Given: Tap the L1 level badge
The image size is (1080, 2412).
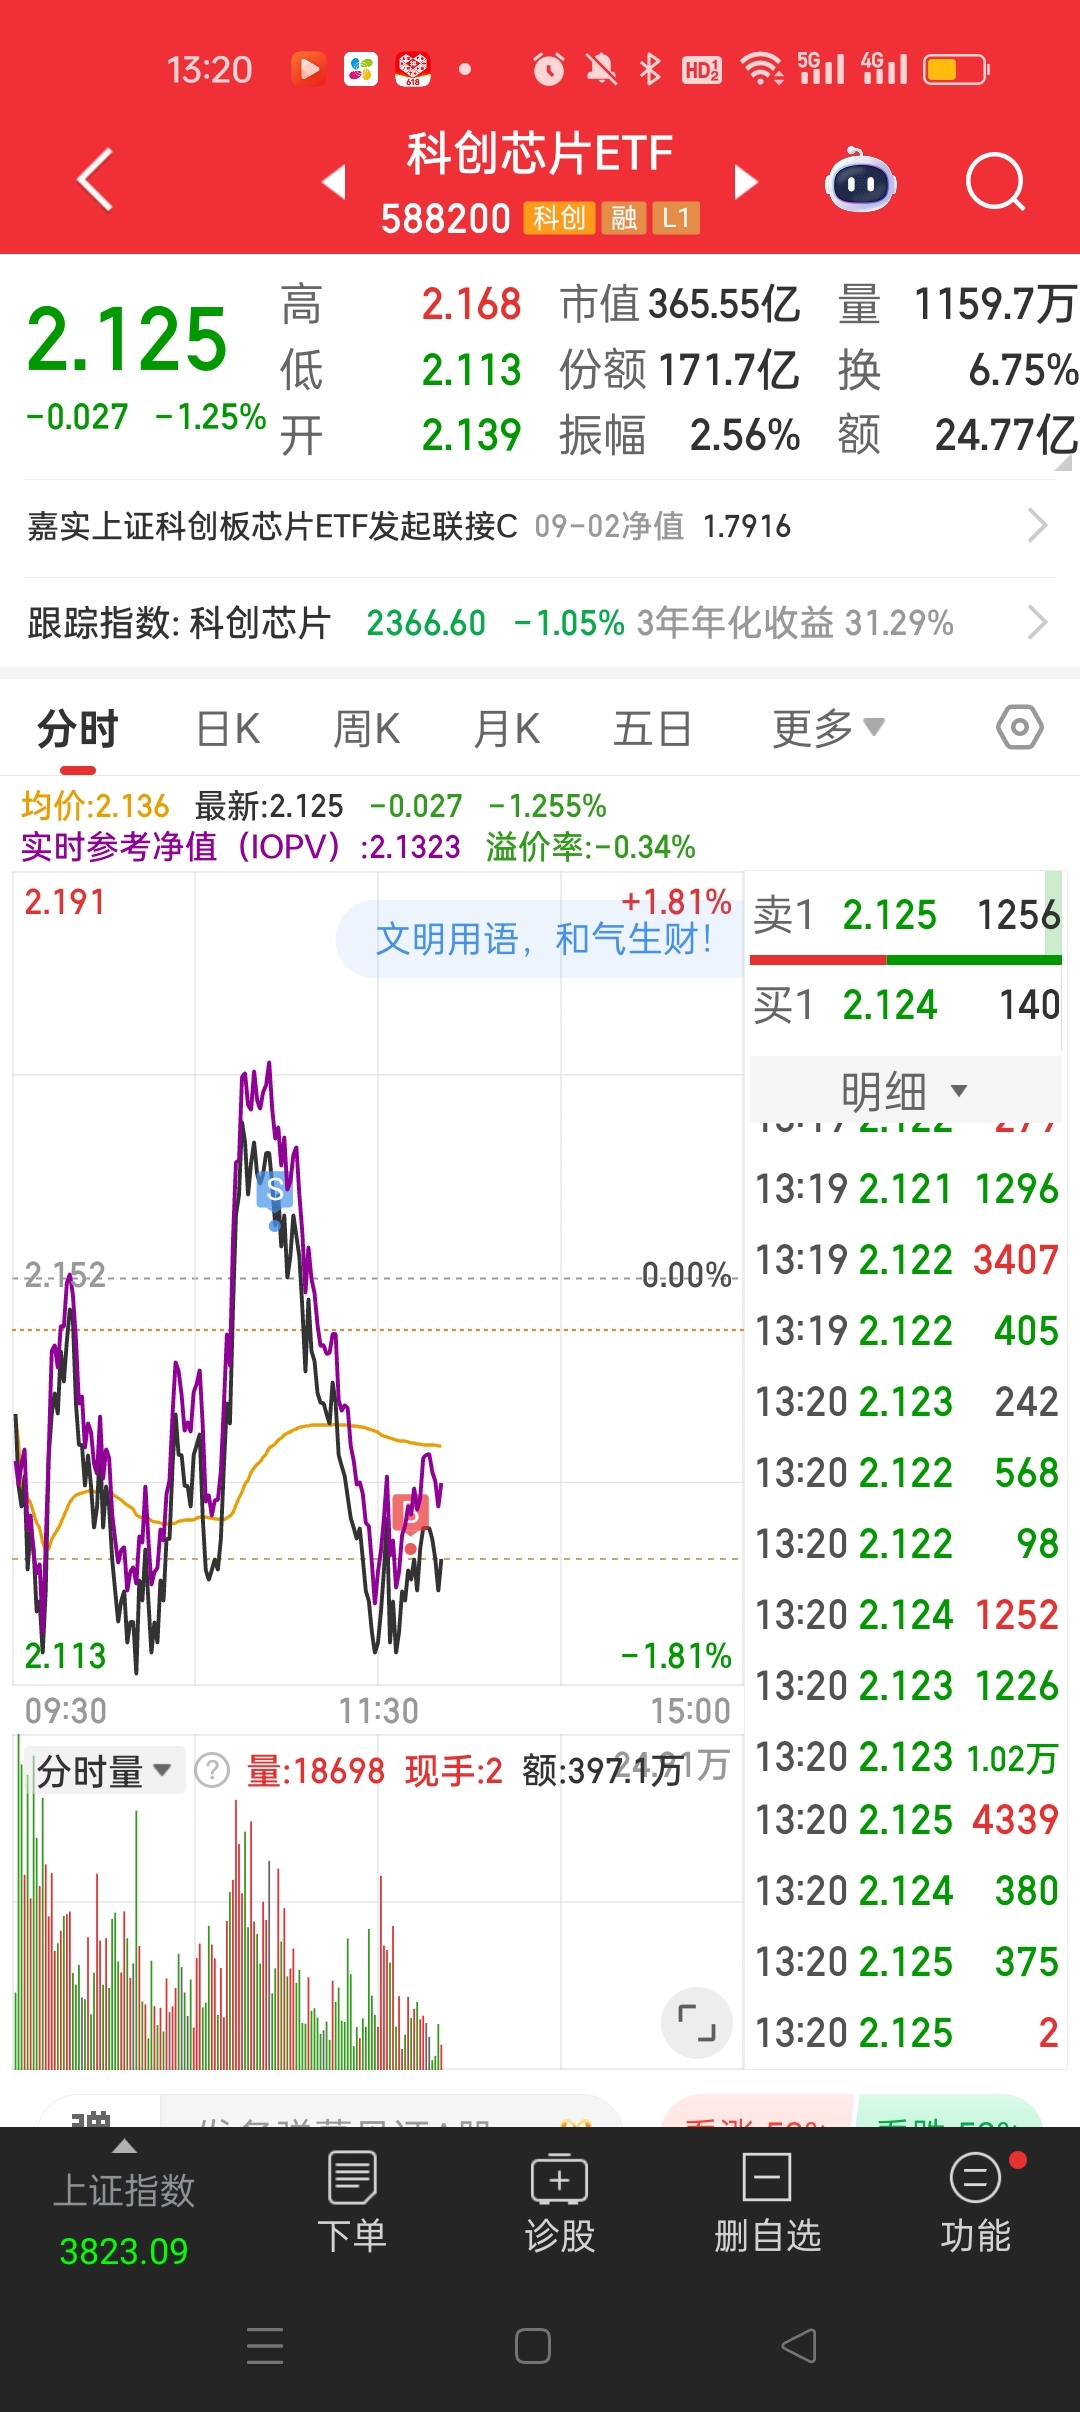Looking at the screenshot, I should coord(676,218).
